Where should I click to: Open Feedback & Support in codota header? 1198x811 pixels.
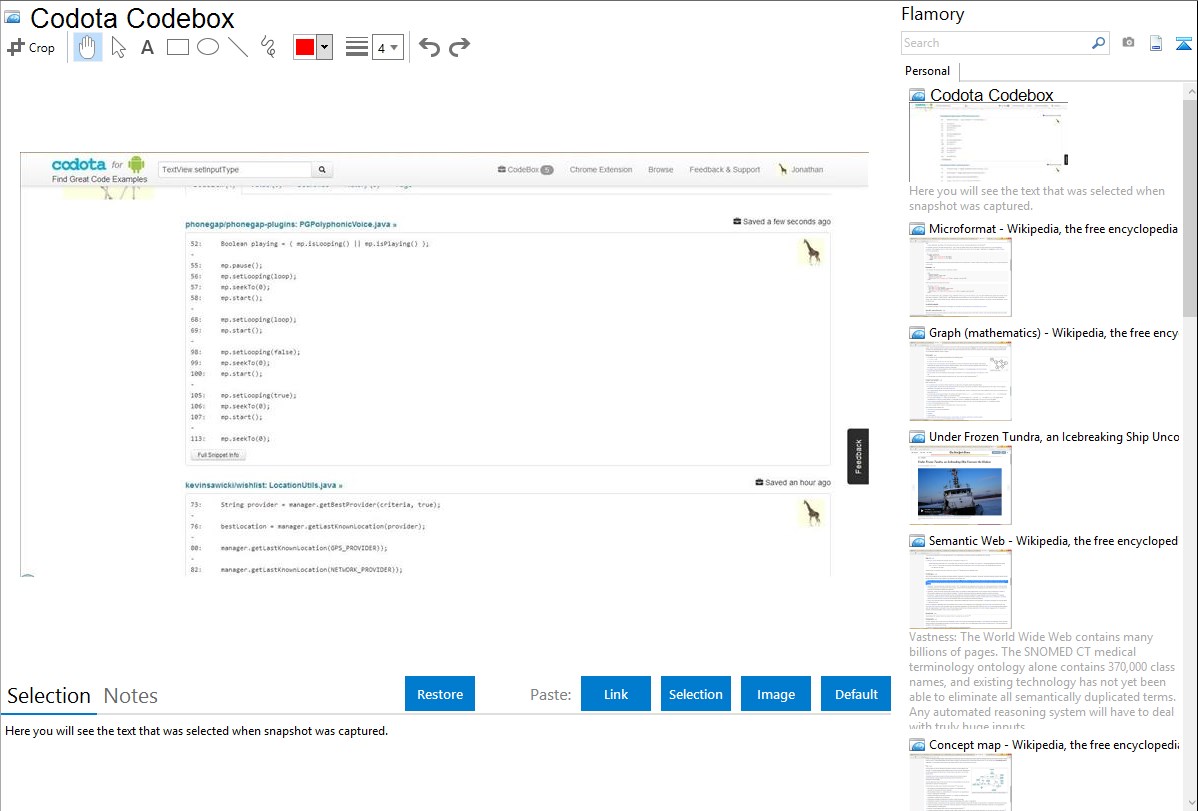click(x=724, y=170)
